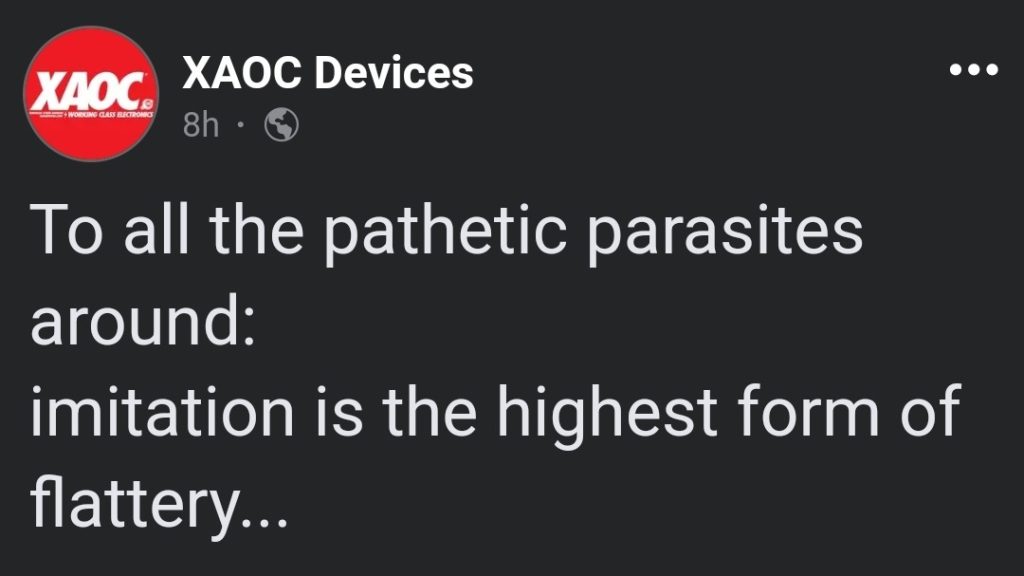Click the word highest in the post

pyautogui.click(x=607, y=415)
